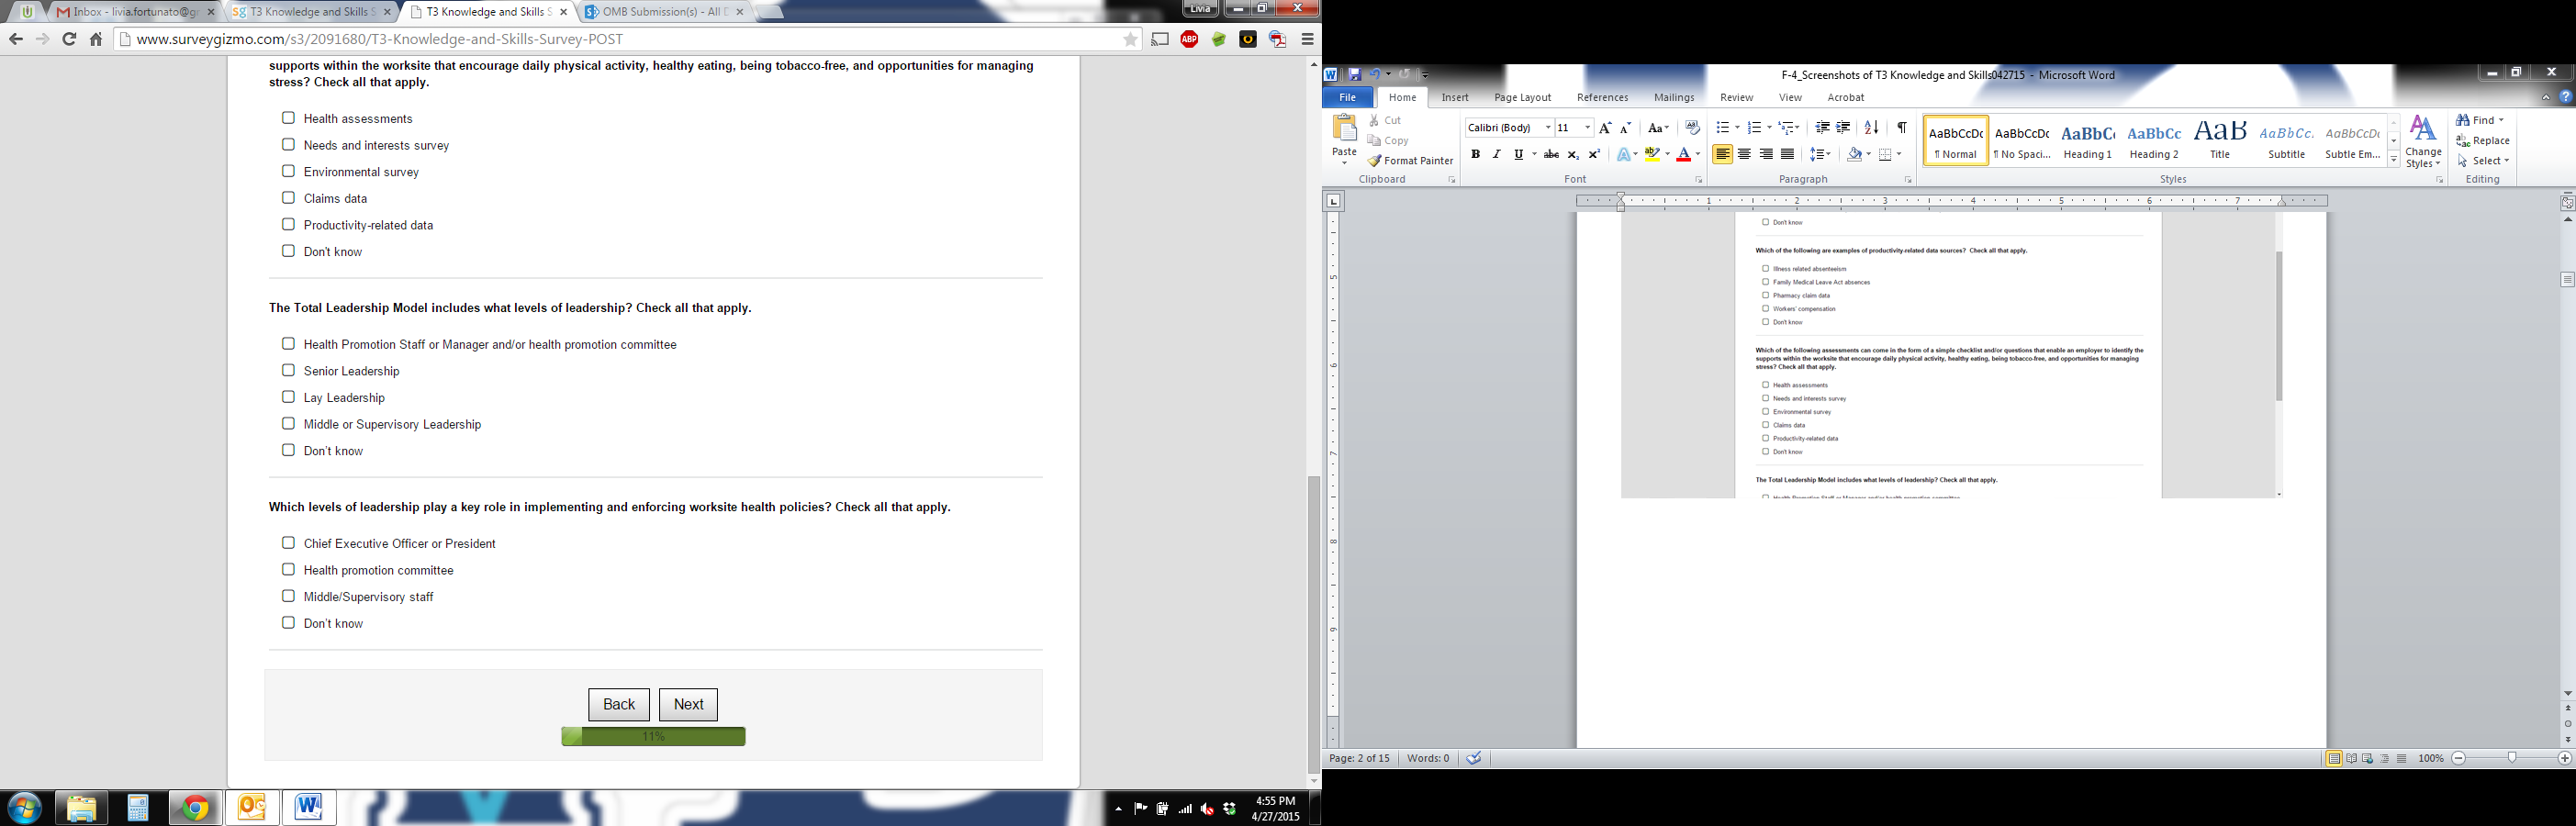The height and width of the screenshot is (826, 2576).
Task: Check Health assessments option
Action: (x=288, y=118)
